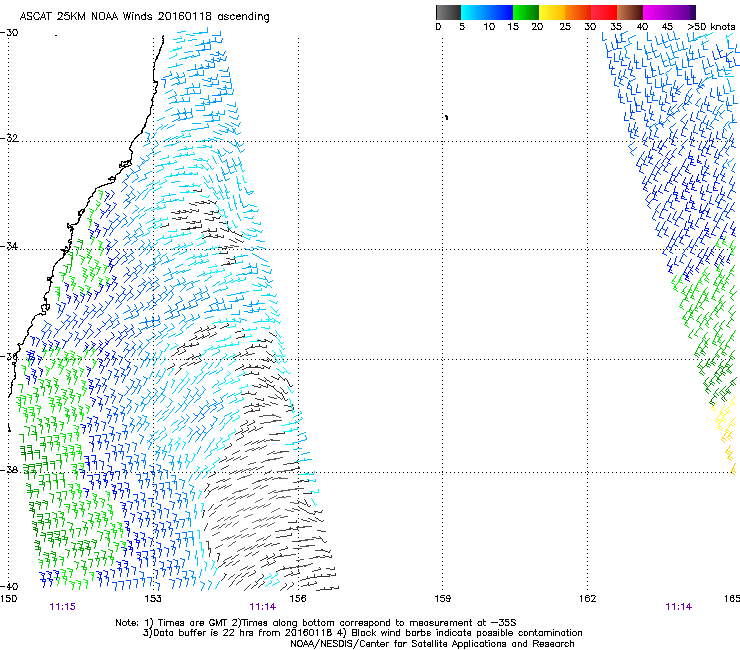Screen dimensions: 740x650
Task: Click the NOAA/NESDIS credit line
Action: click(432, 644)
